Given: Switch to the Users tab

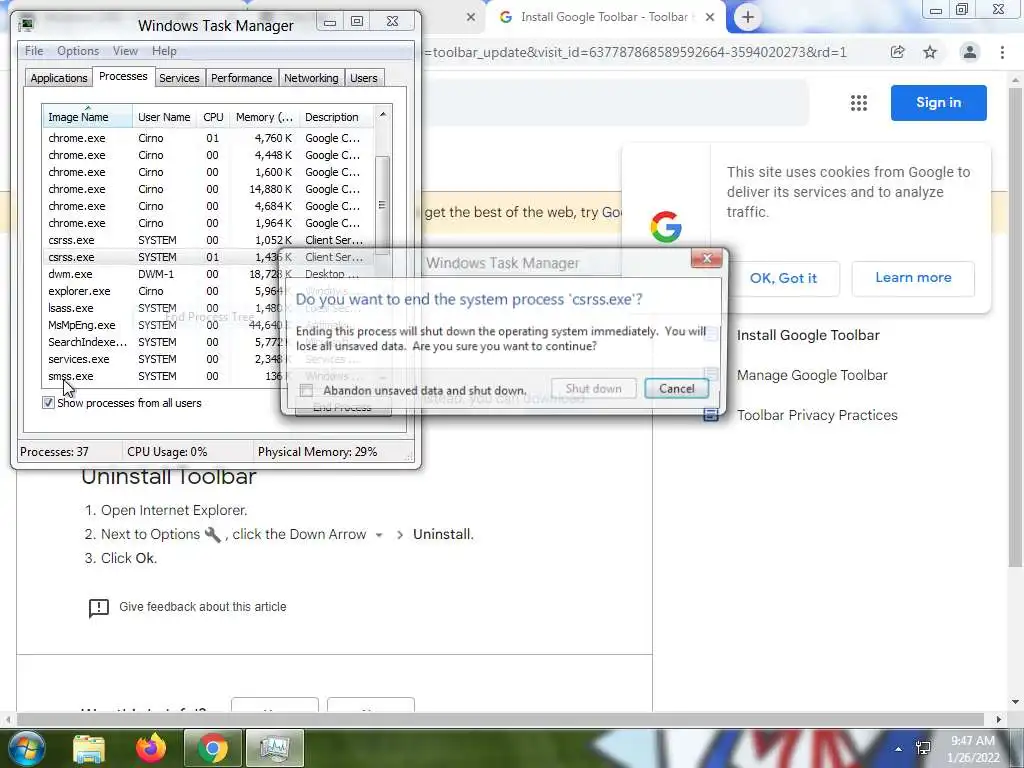Looking at the screenshot, I should coord(364,78).
